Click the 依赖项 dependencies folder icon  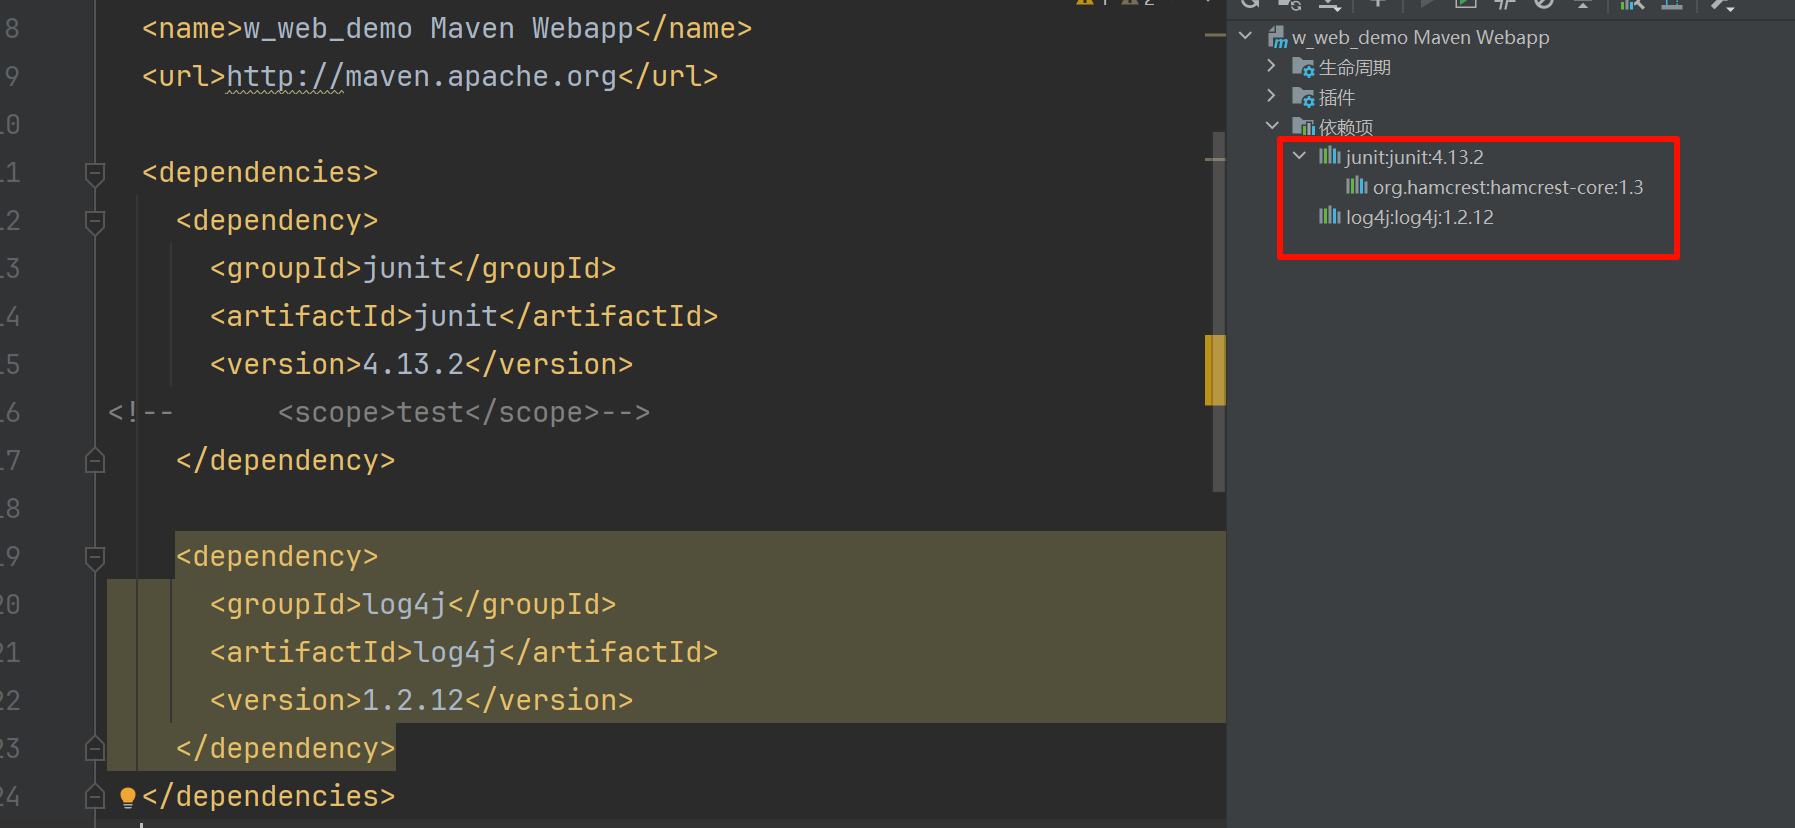click(1302, 127)
